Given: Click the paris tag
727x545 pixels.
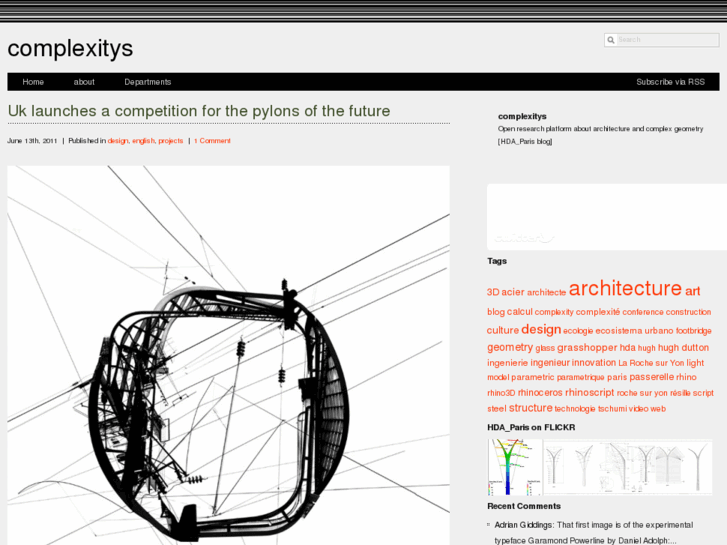Looking at the screenshot, I should (x=617, y=378).
